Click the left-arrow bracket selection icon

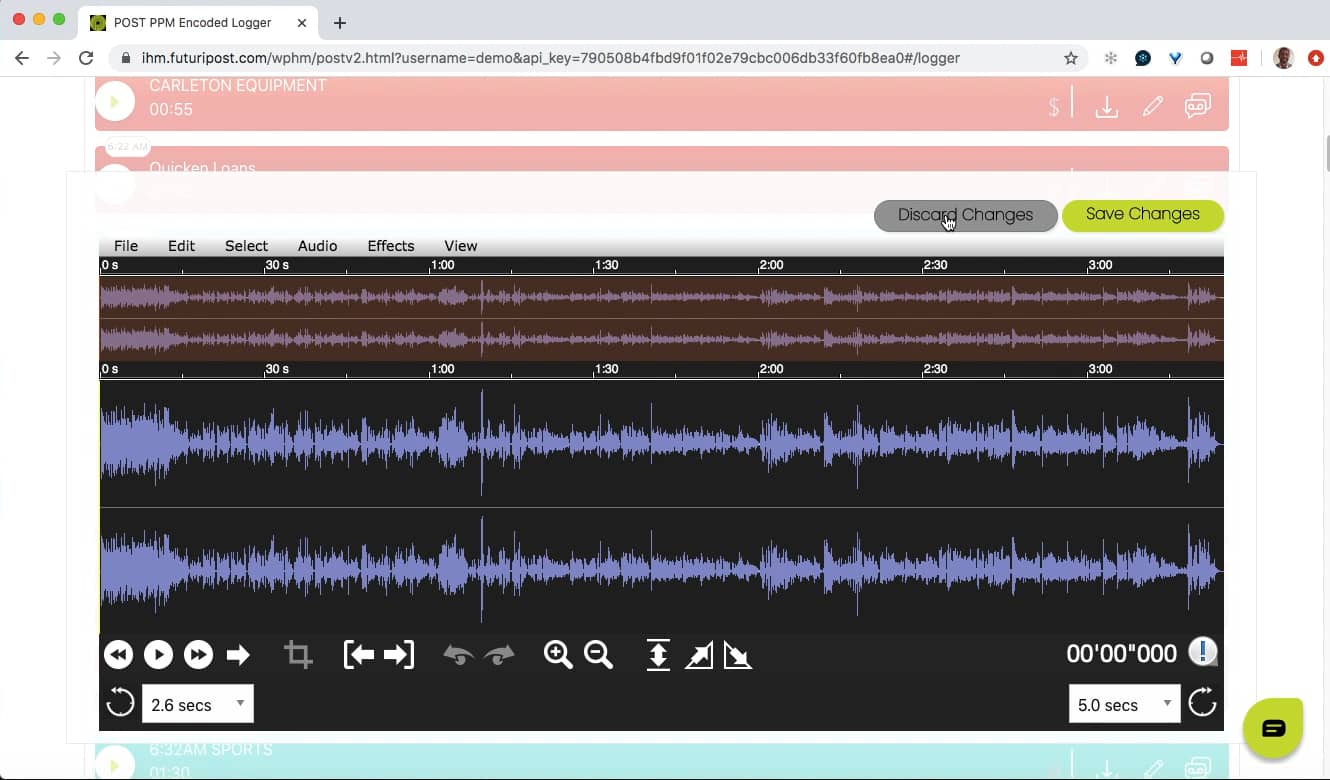359,655
